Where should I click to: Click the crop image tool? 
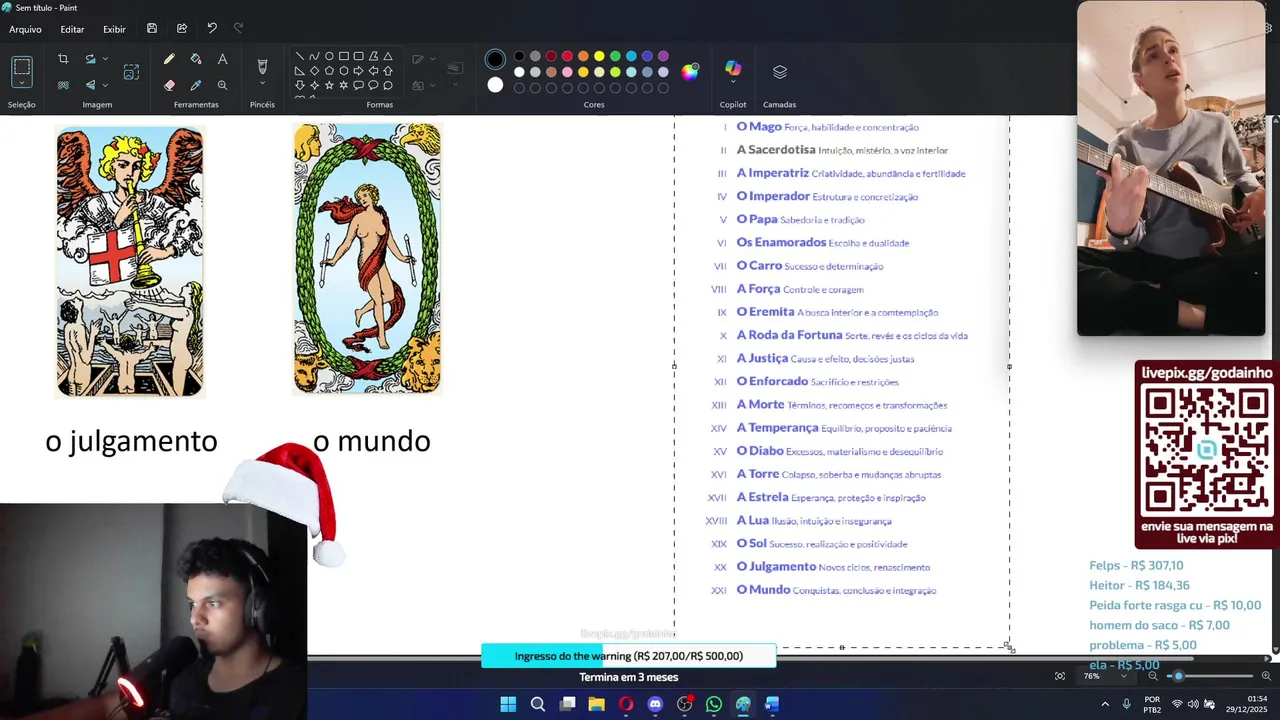pyautogui.click(x=63, y=59)
